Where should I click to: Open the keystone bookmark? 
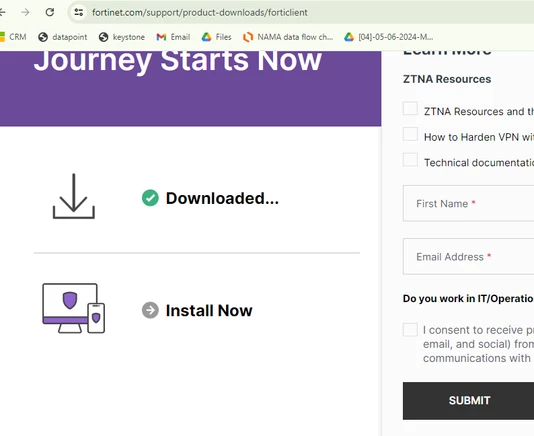point(122,37)
